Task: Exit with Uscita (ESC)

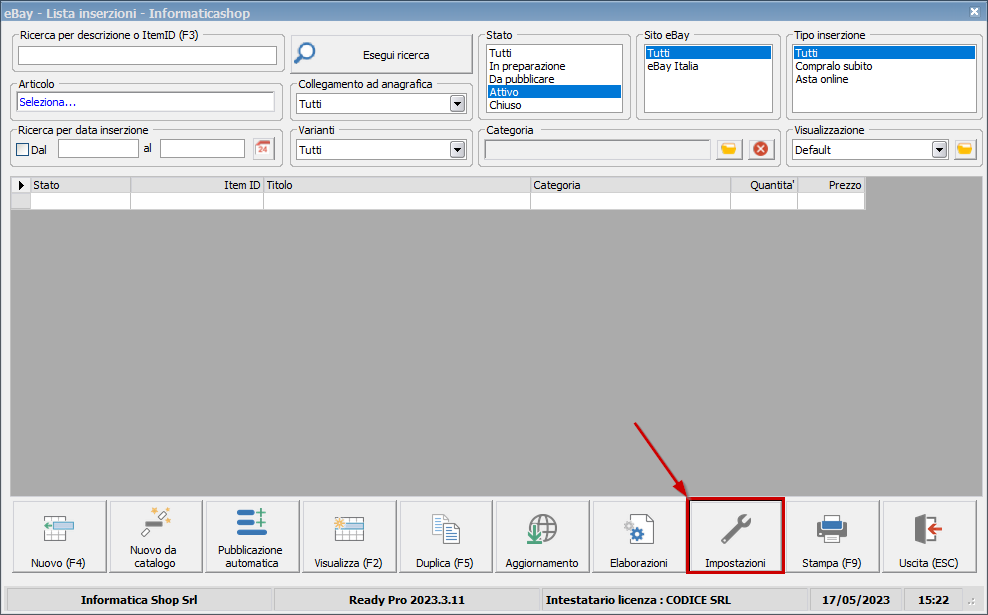Action: (929, 537)
